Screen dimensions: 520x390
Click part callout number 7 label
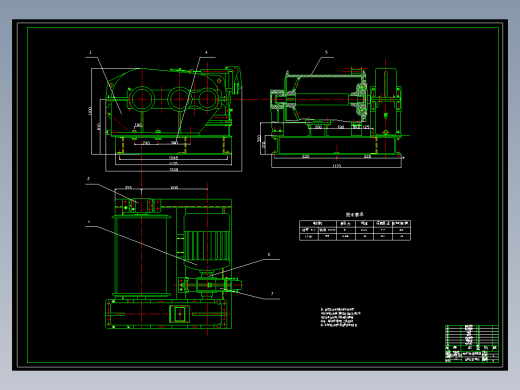(272, 294)
